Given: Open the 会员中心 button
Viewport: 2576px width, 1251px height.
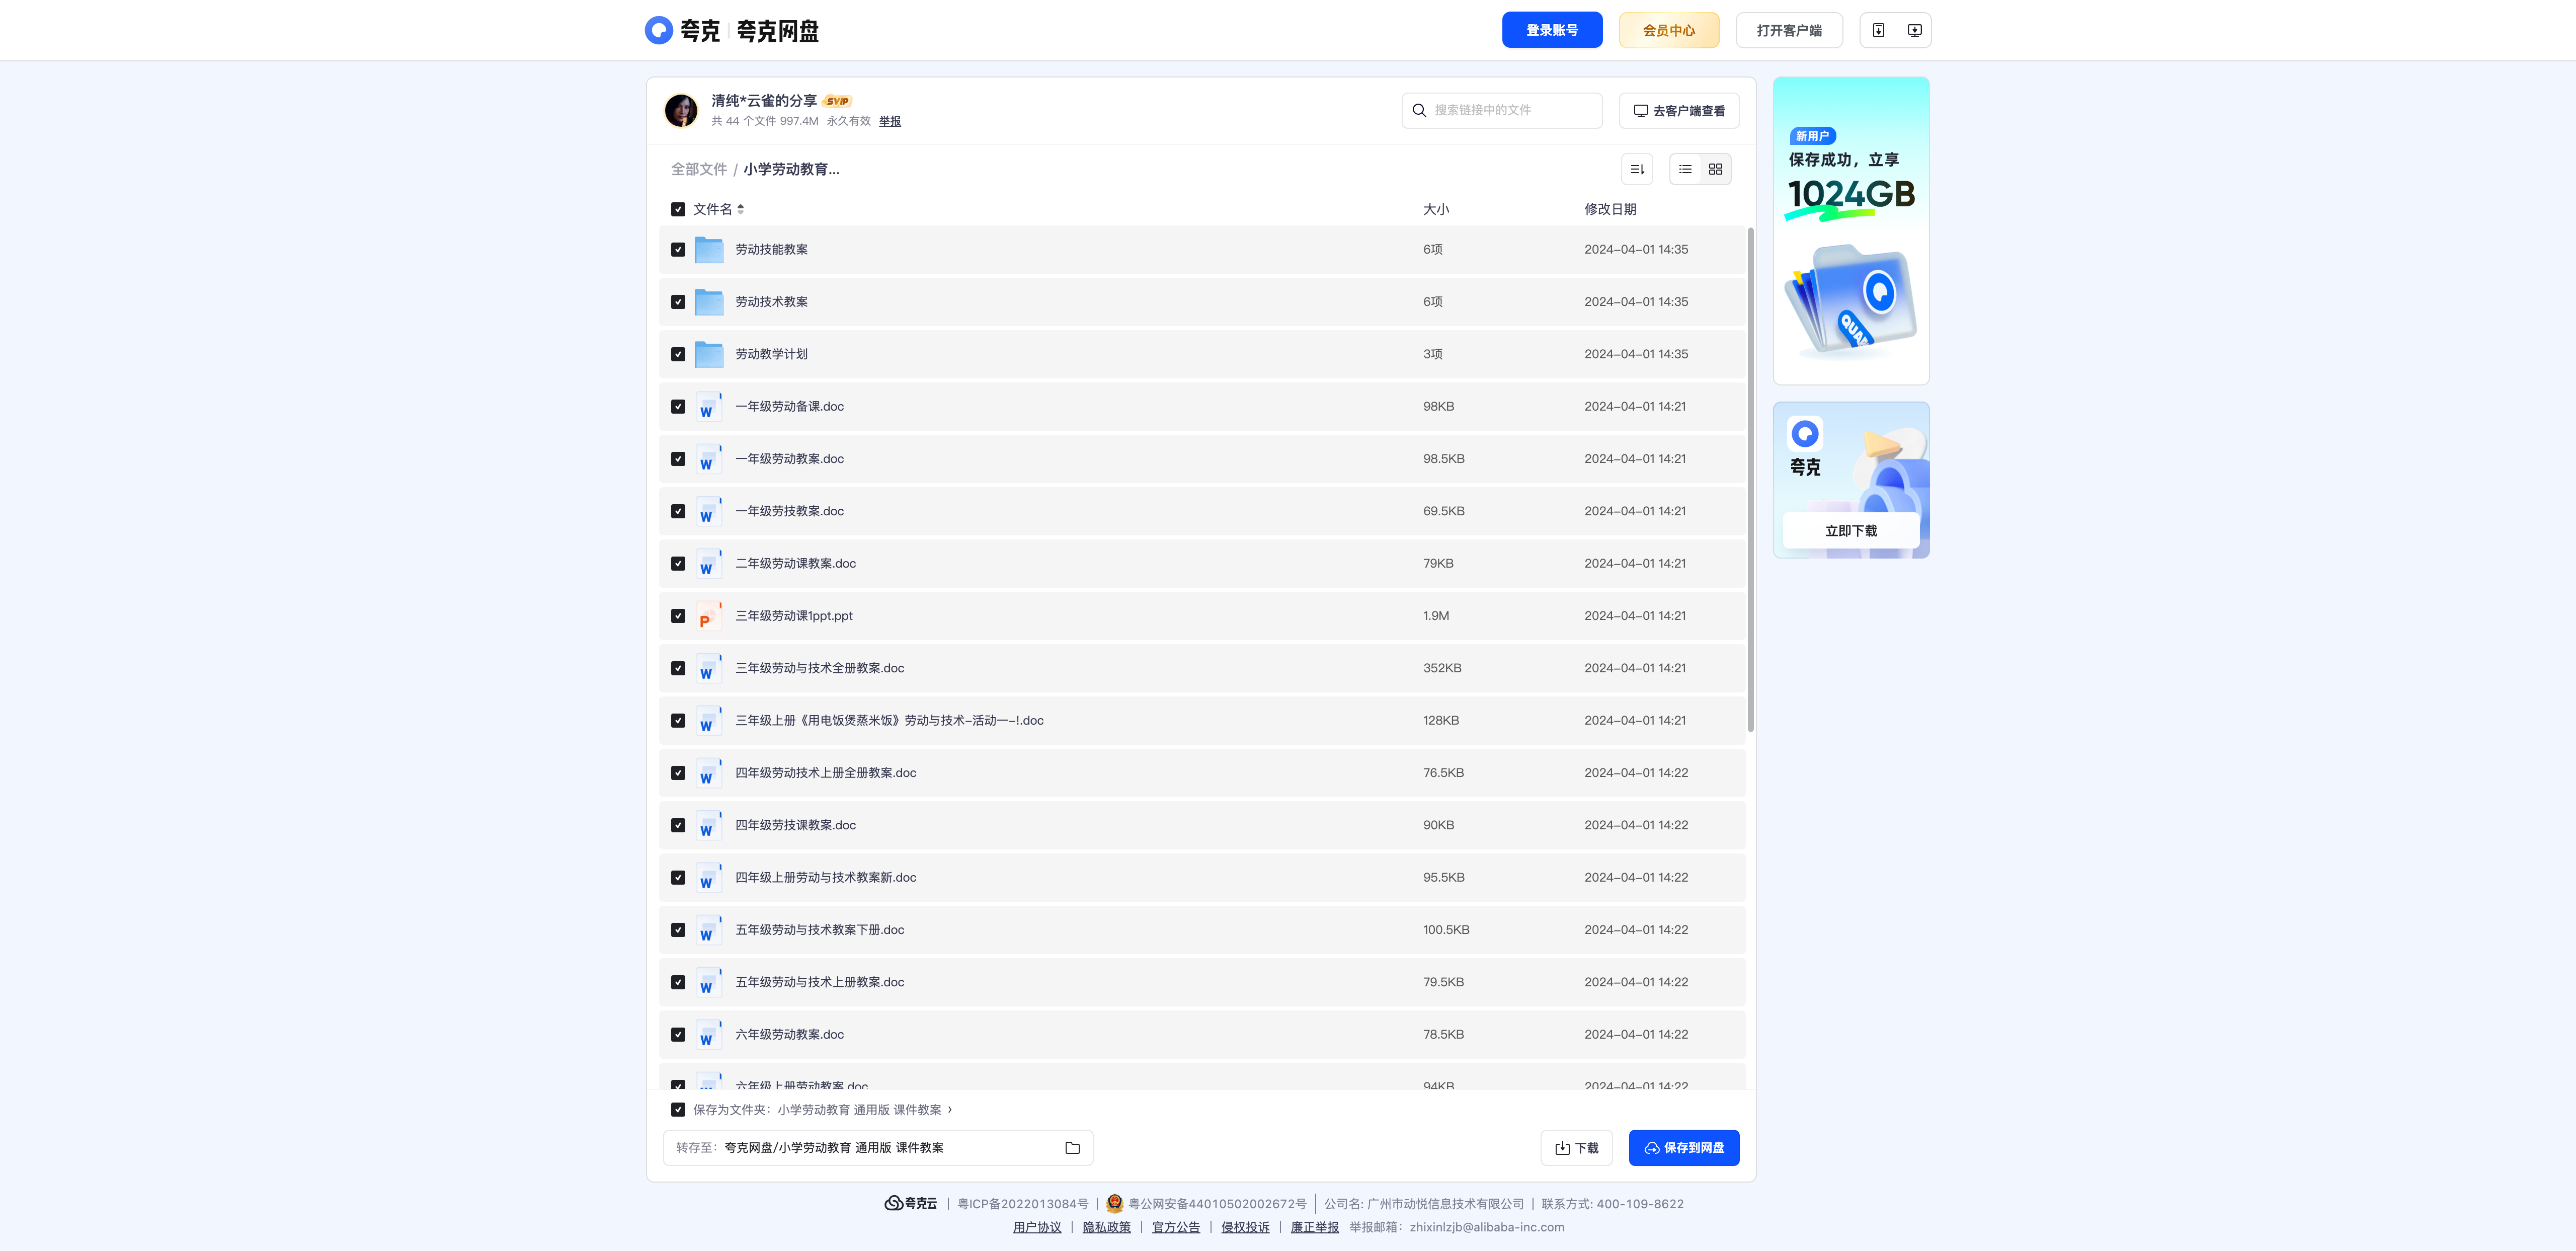Looking at the screenshot, I should pyautogui.click(x=1669, y=30).
